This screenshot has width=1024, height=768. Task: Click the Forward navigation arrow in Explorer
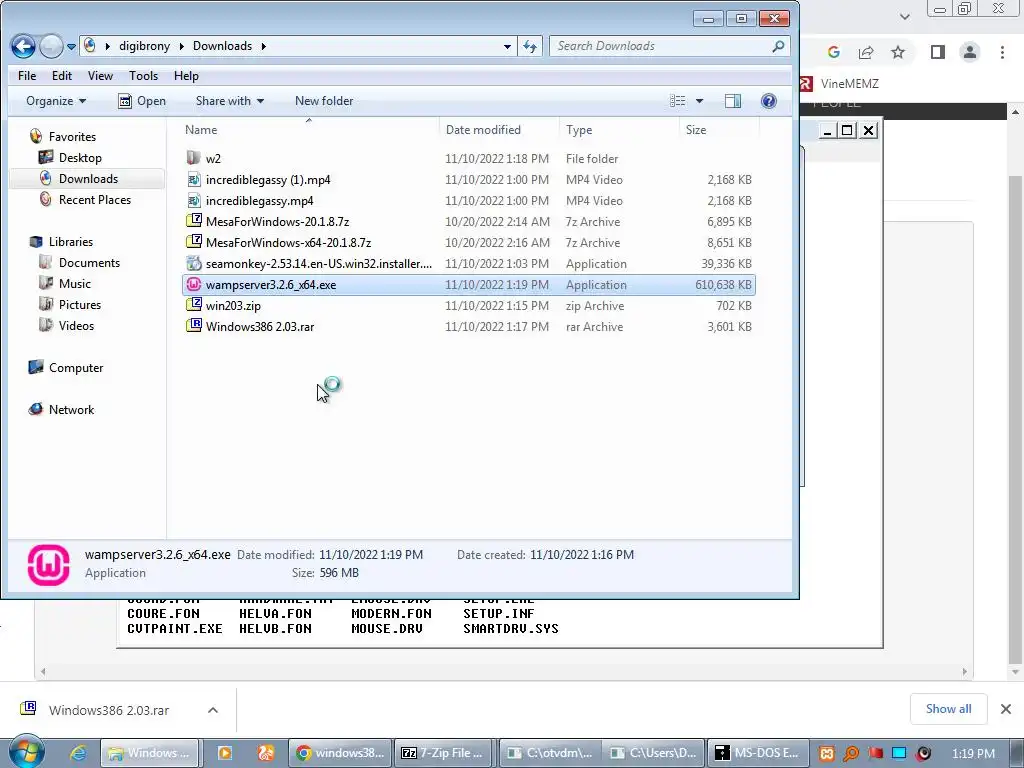point(51,46)
